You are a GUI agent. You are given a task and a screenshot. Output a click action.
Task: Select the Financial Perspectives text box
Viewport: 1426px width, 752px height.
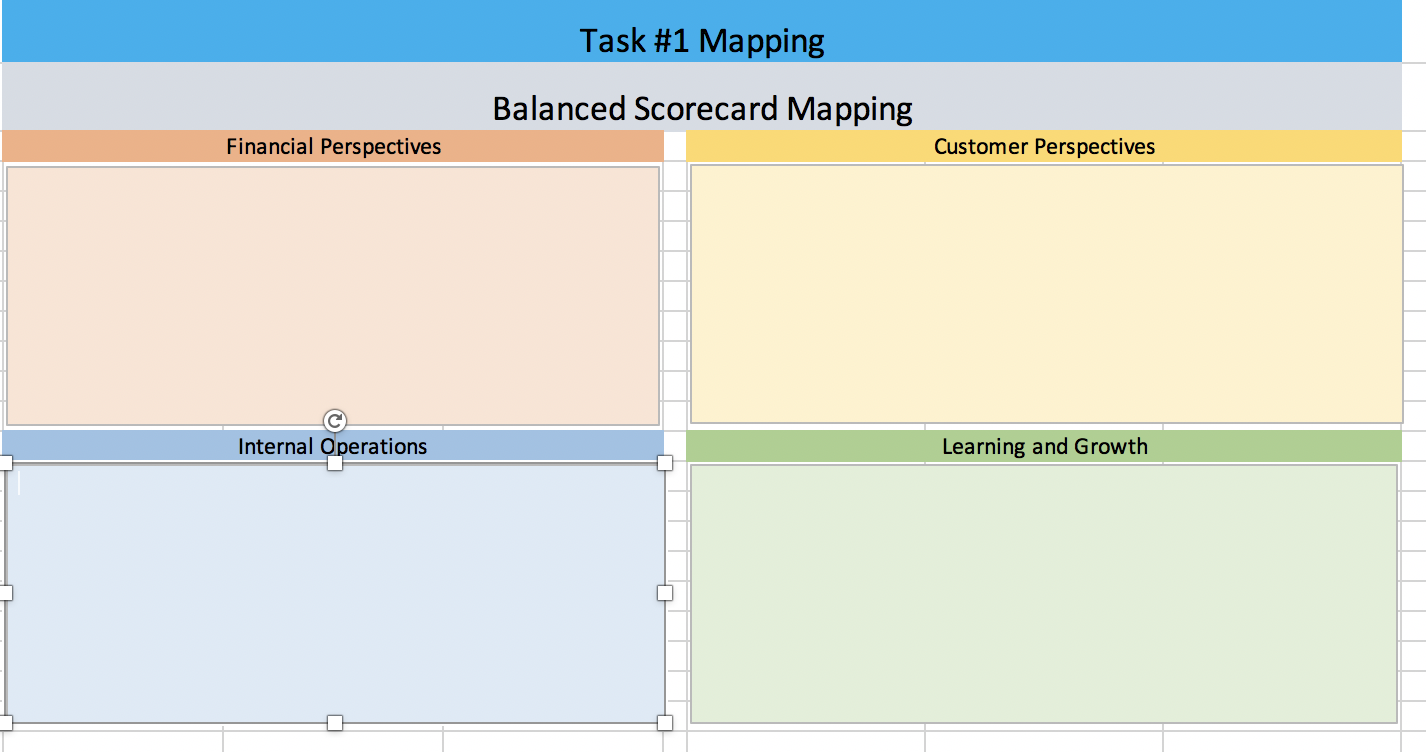pyautogui.click(x=333, y=295)
